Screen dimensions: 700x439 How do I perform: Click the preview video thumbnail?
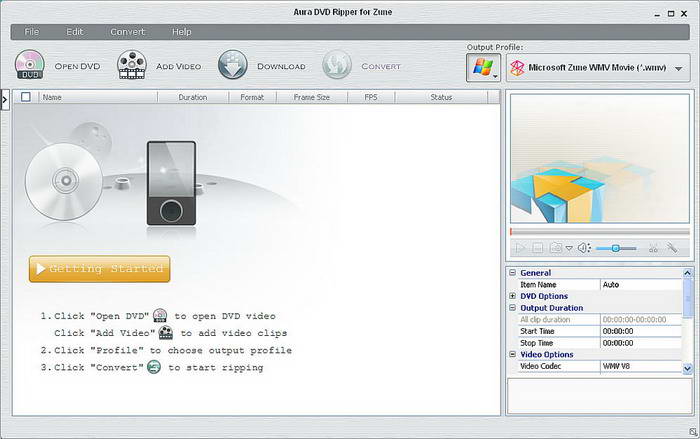point(600,158)
